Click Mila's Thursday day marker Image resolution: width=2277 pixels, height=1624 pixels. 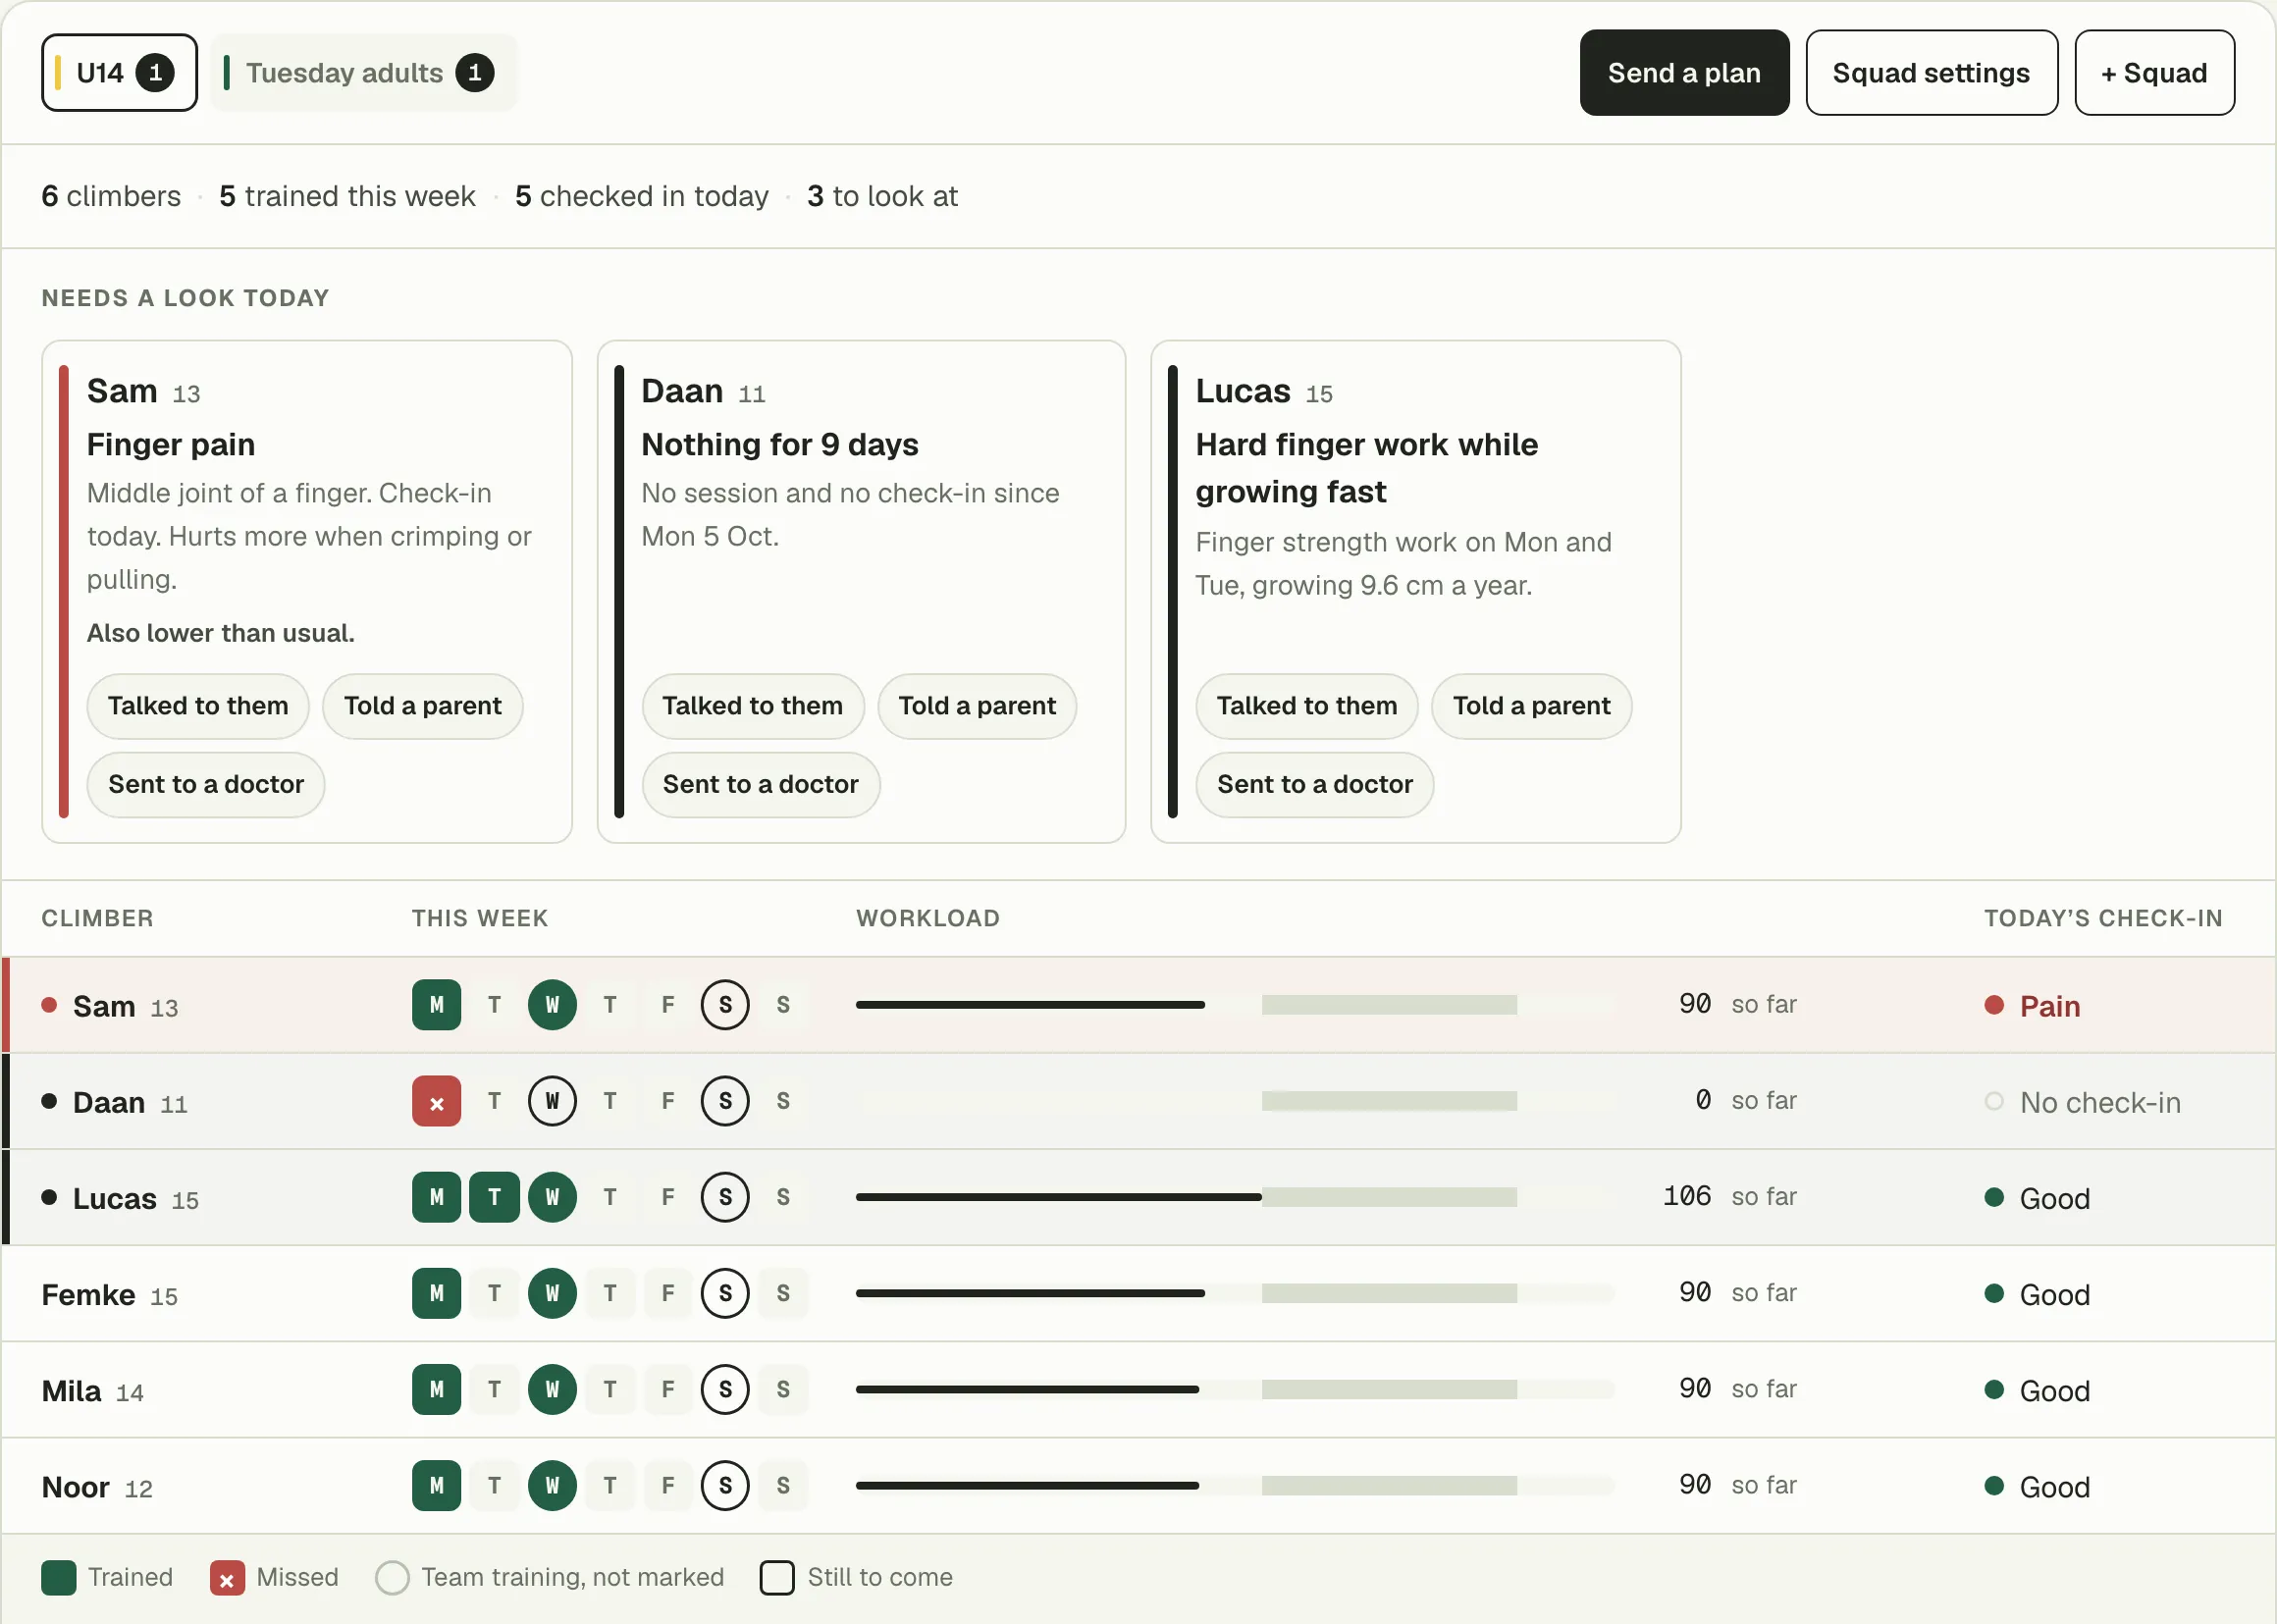point(610,1389)
